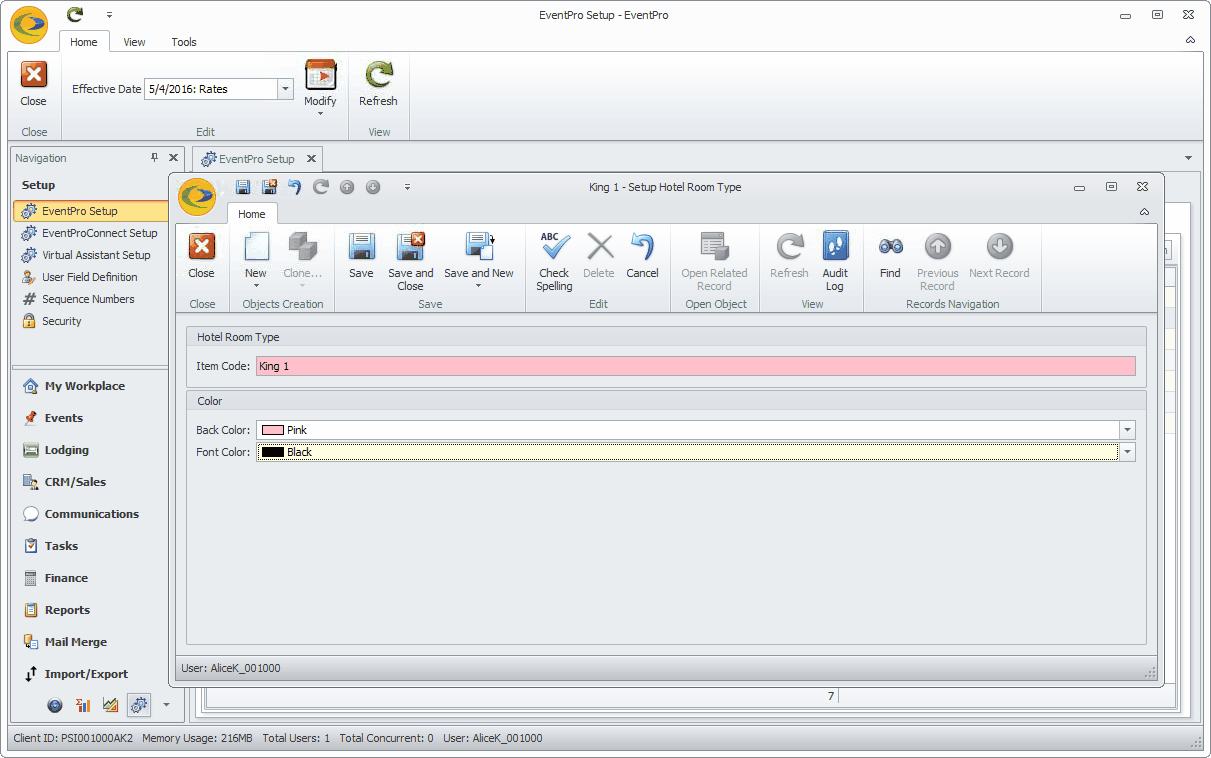
Task: Click Save in the King 1 ribbon
Action: [361, 256]
